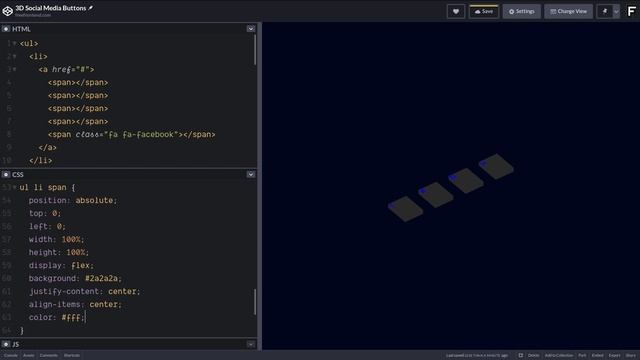
Task: Collapse the <ul> code fold arrow
Action: tap(15, 43)
